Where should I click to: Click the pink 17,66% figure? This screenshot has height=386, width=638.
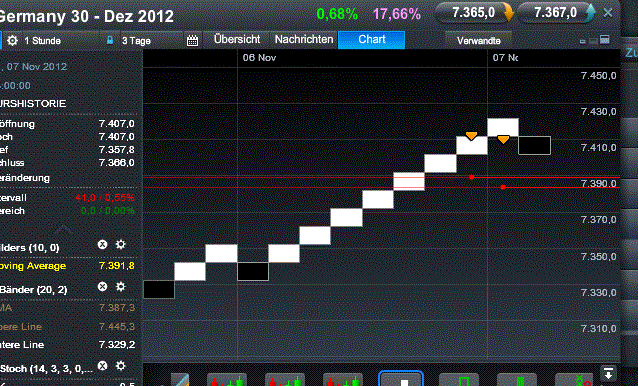(x=397, y=14)
